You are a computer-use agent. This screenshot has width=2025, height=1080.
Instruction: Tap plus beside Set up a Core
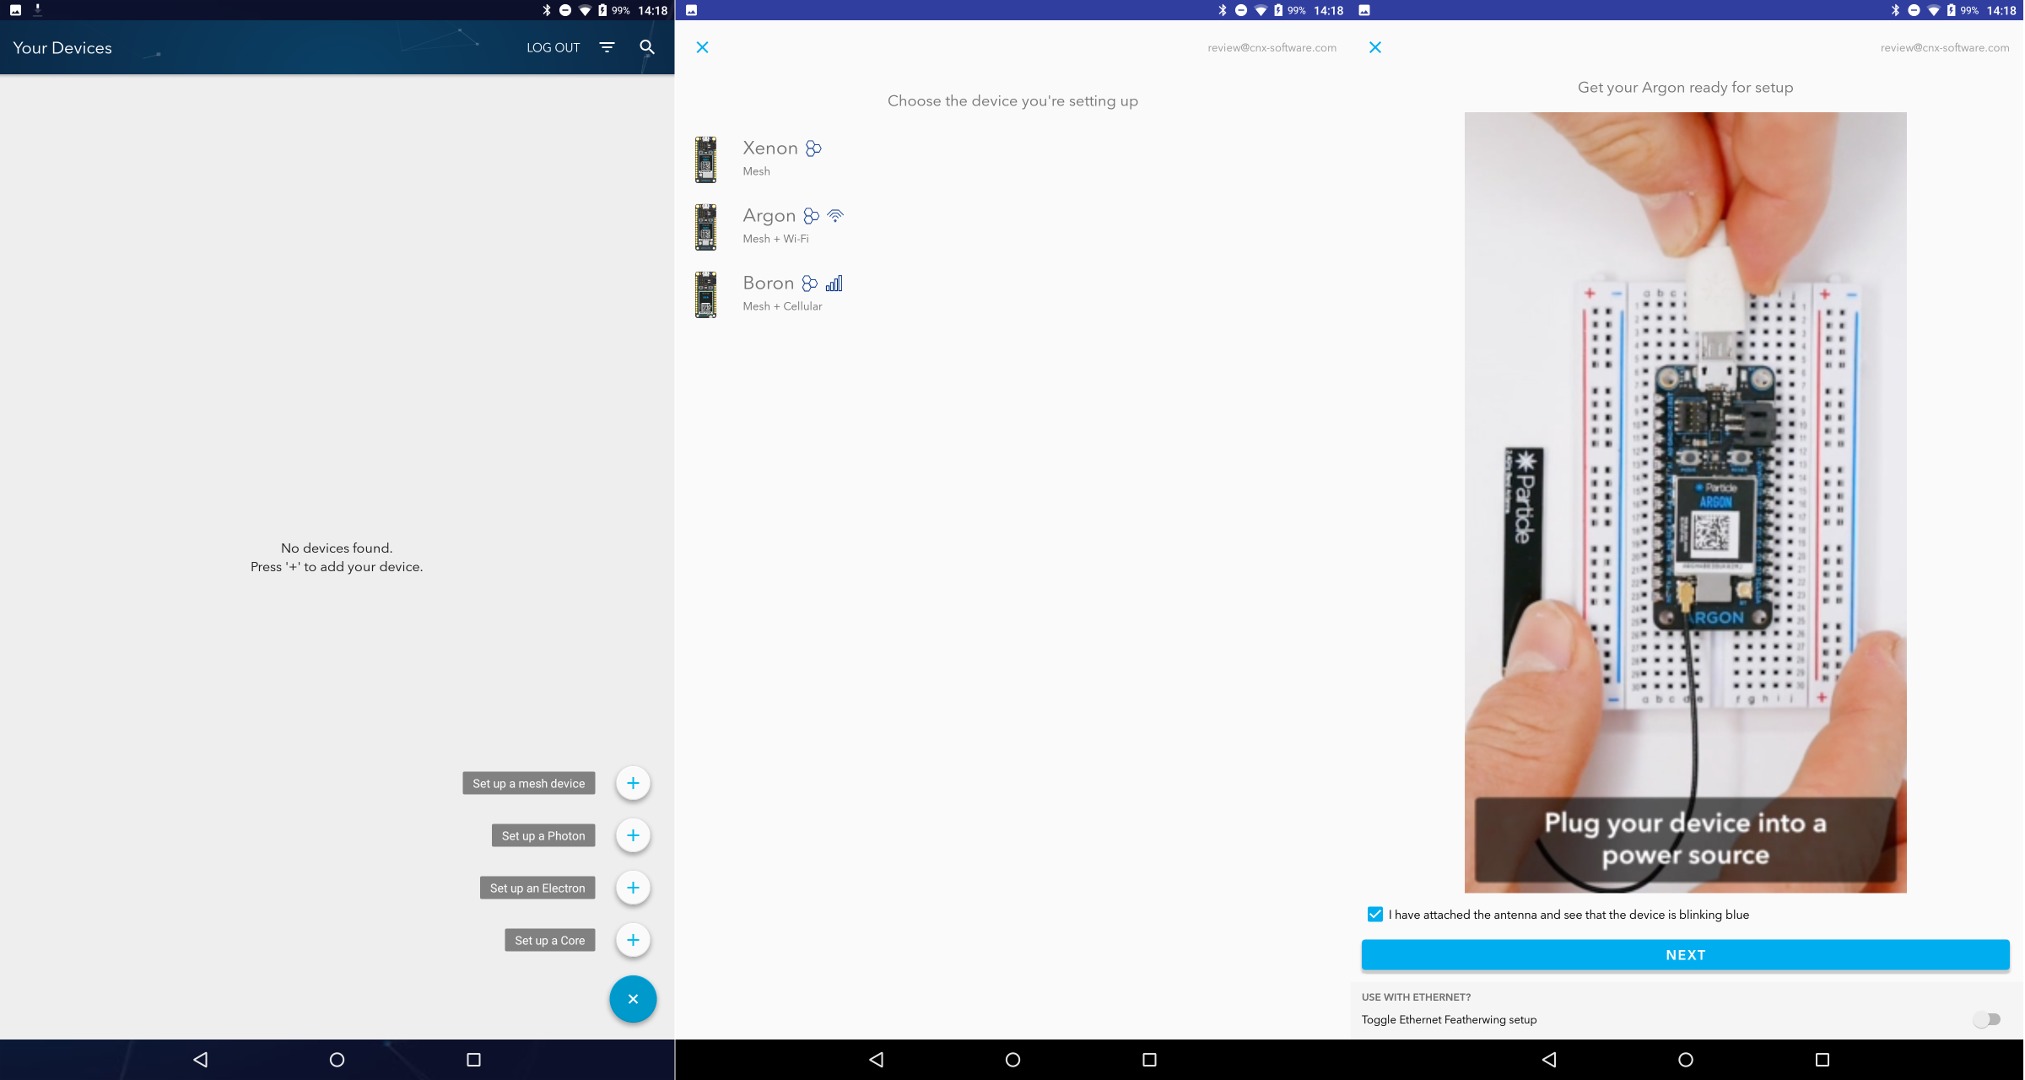tap(633, 940)
